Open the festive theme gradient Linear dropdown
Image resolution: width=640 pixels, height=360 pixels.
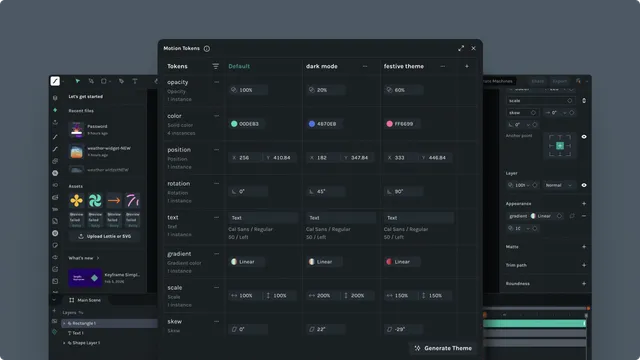[x=402, y=262]
